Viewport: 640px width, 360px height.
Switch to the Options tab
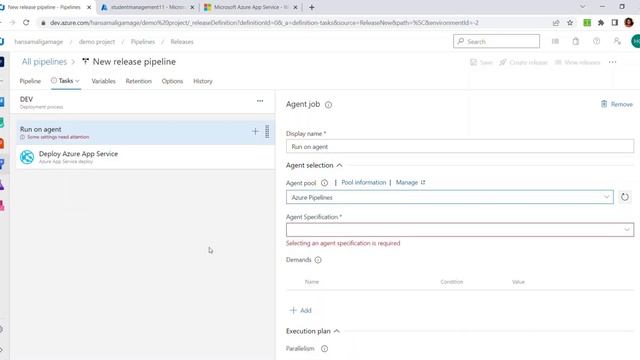coord(172,81)
